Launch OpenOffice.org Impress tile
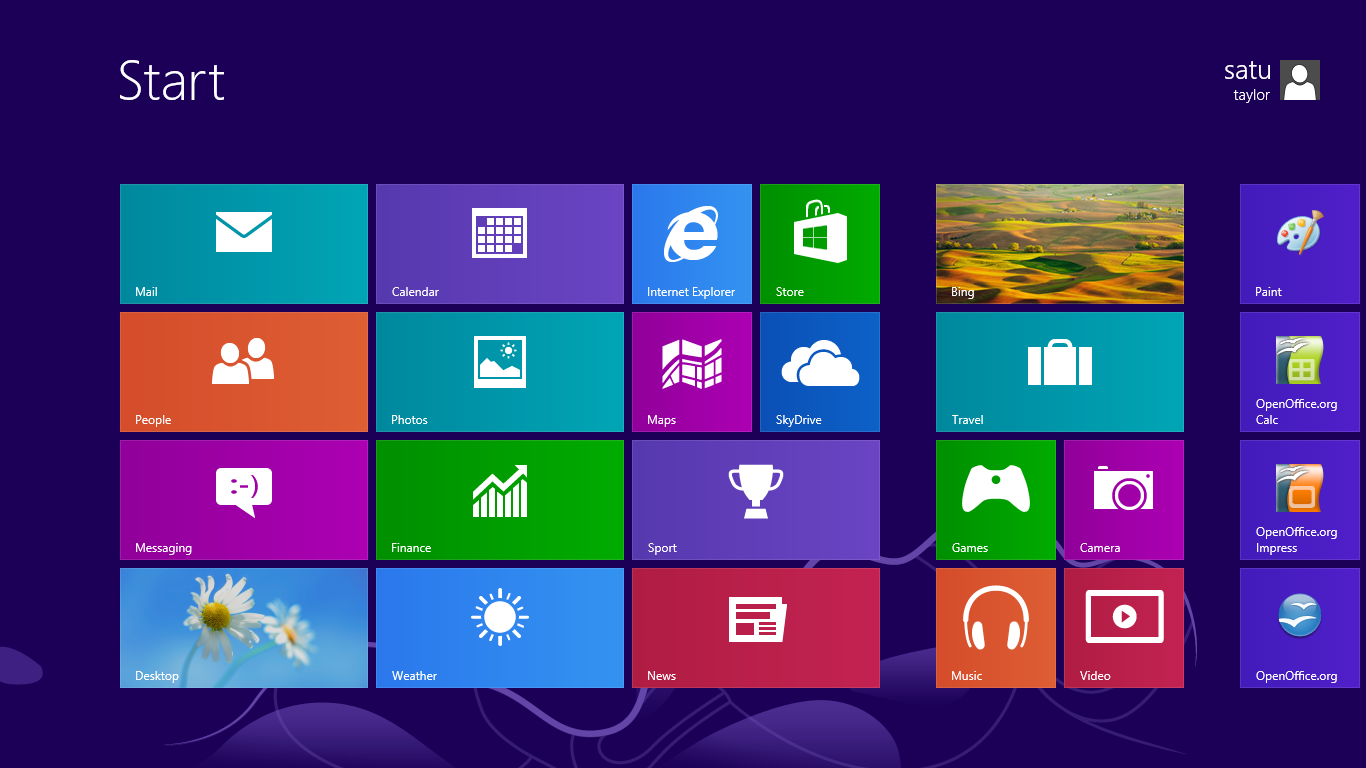 click(x=1300, y=500)
